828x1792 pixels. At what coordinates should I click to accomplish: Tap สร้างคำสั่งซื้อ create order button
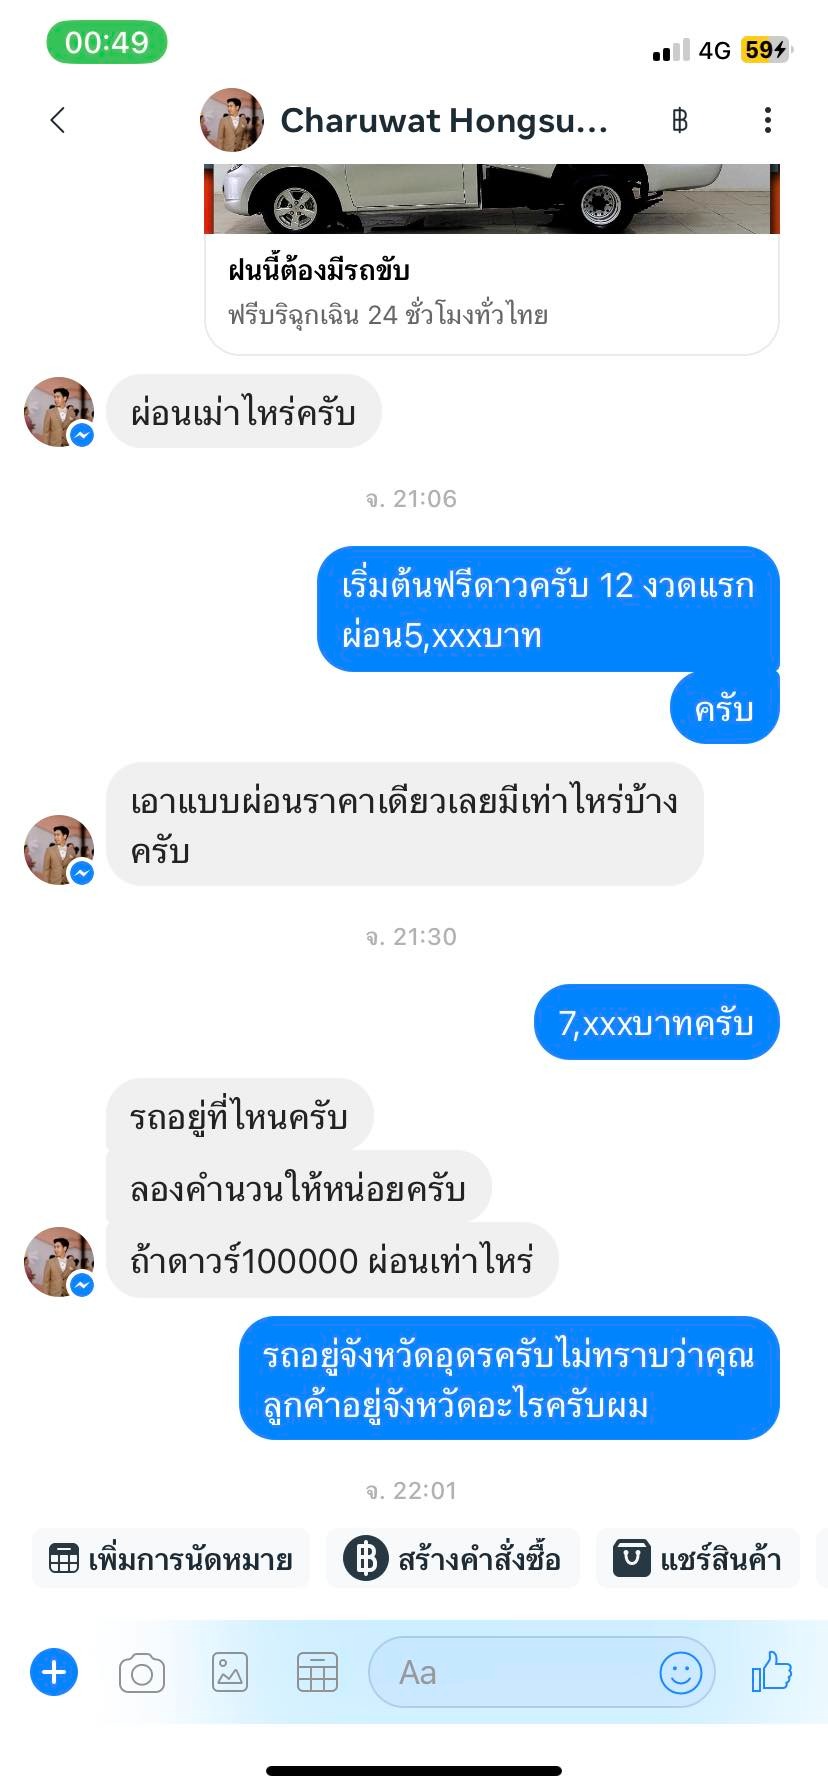click(453, 1558)
